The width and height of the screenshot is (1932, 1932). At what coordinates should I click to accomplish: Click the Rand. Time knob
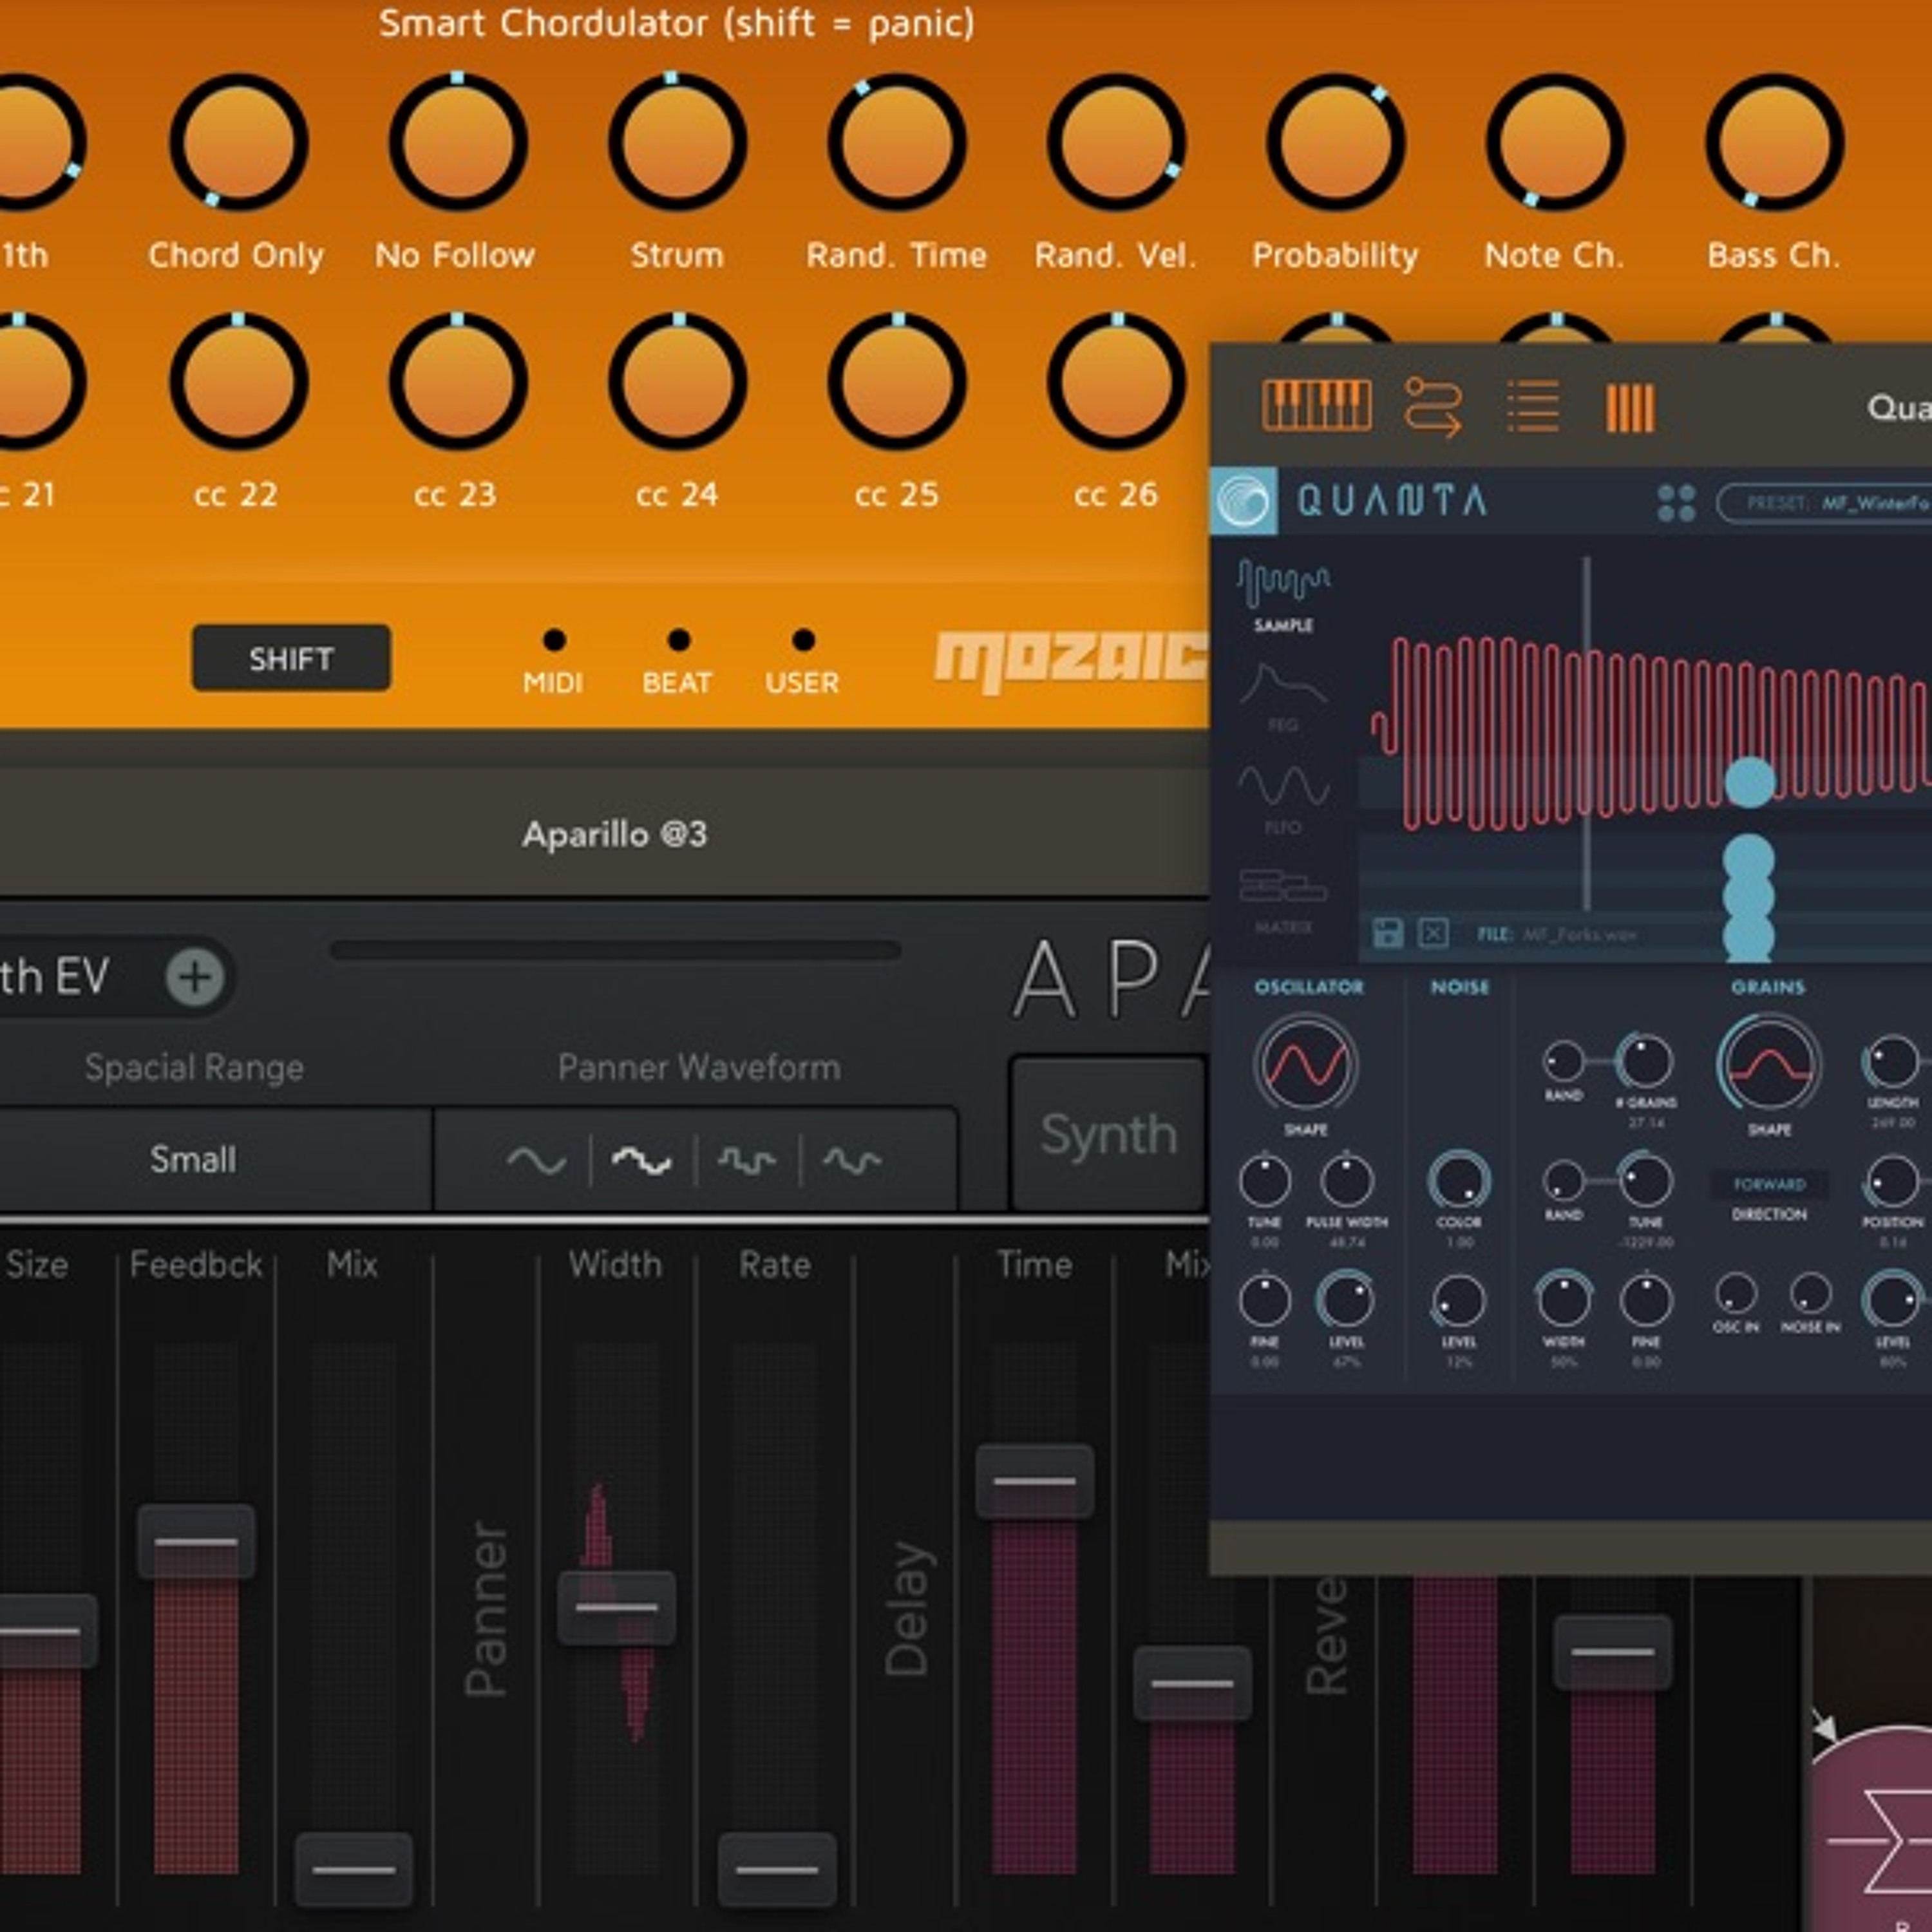(x=897, y=142)
